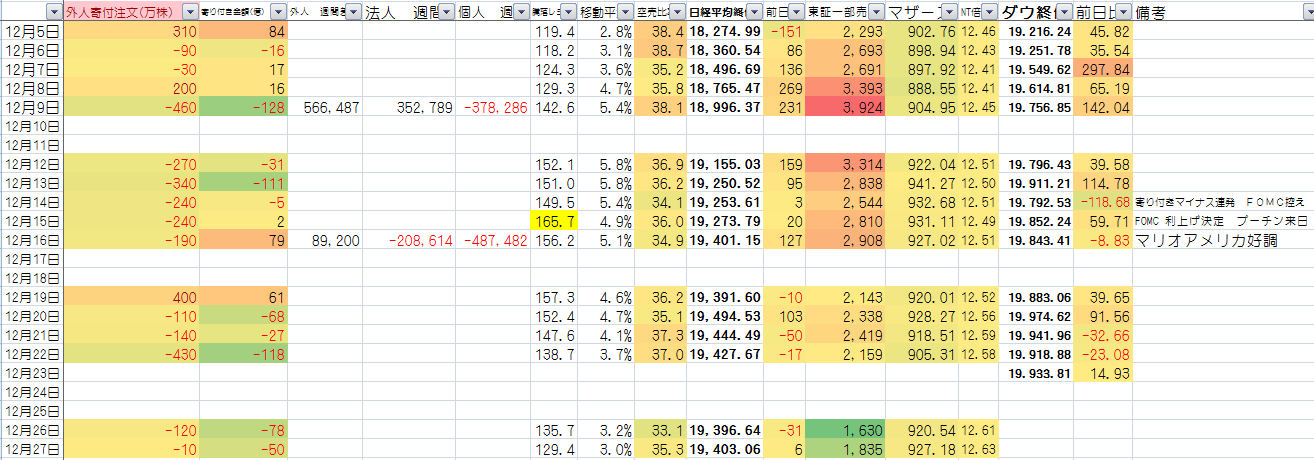Expand the 法人 週間 column filter
Image resolution: width=1314 pixels, height=460 pixels.
pos(445,13)
